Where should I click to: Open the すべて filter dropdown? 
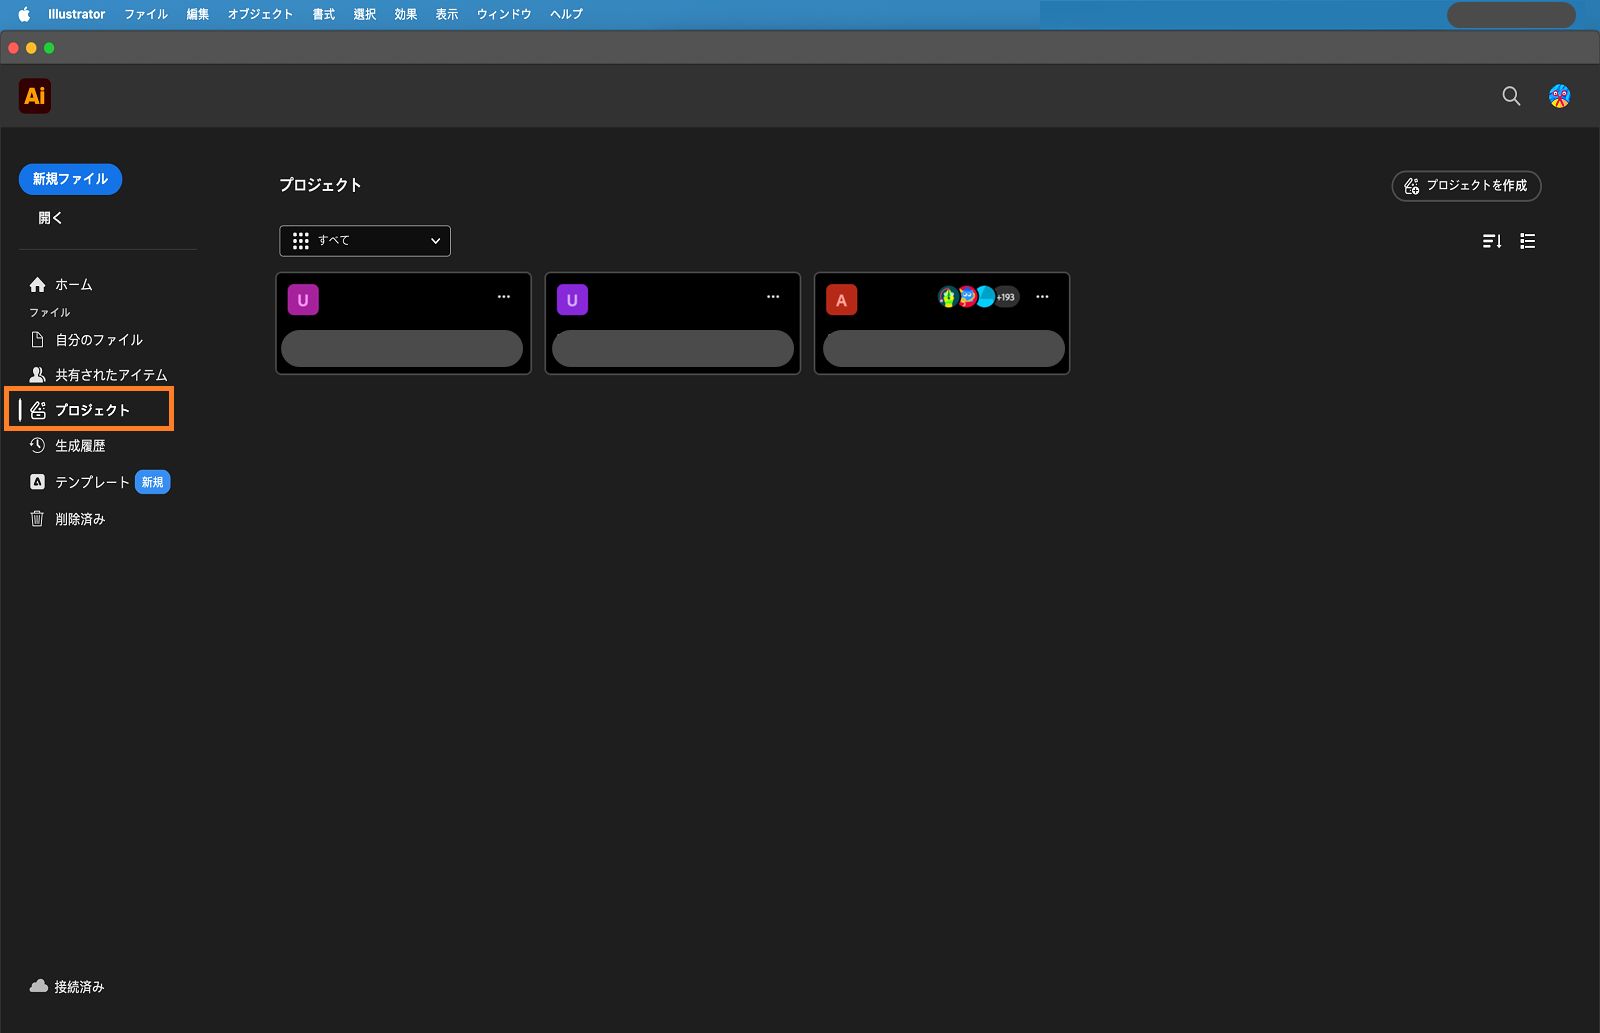[365, 241]
